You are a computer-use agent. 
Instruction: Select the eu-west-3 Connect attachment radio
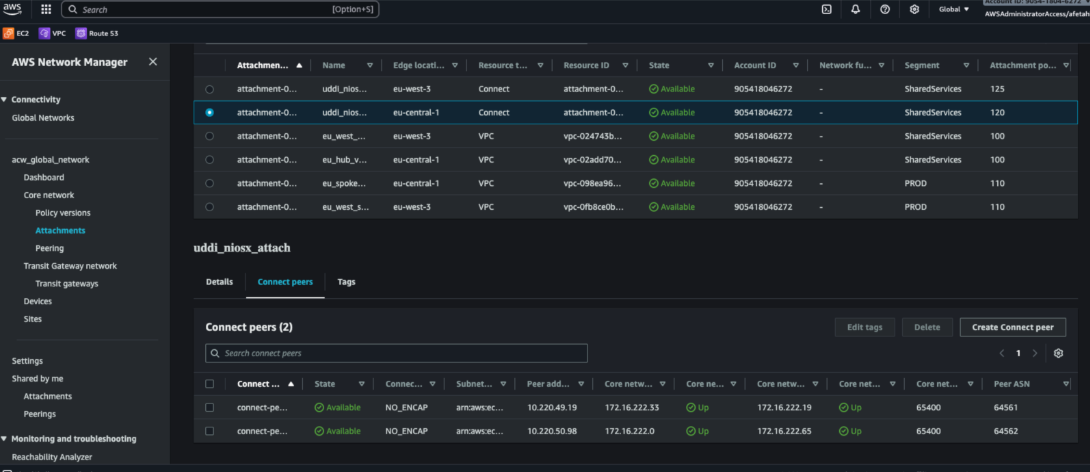pos(209,89)
